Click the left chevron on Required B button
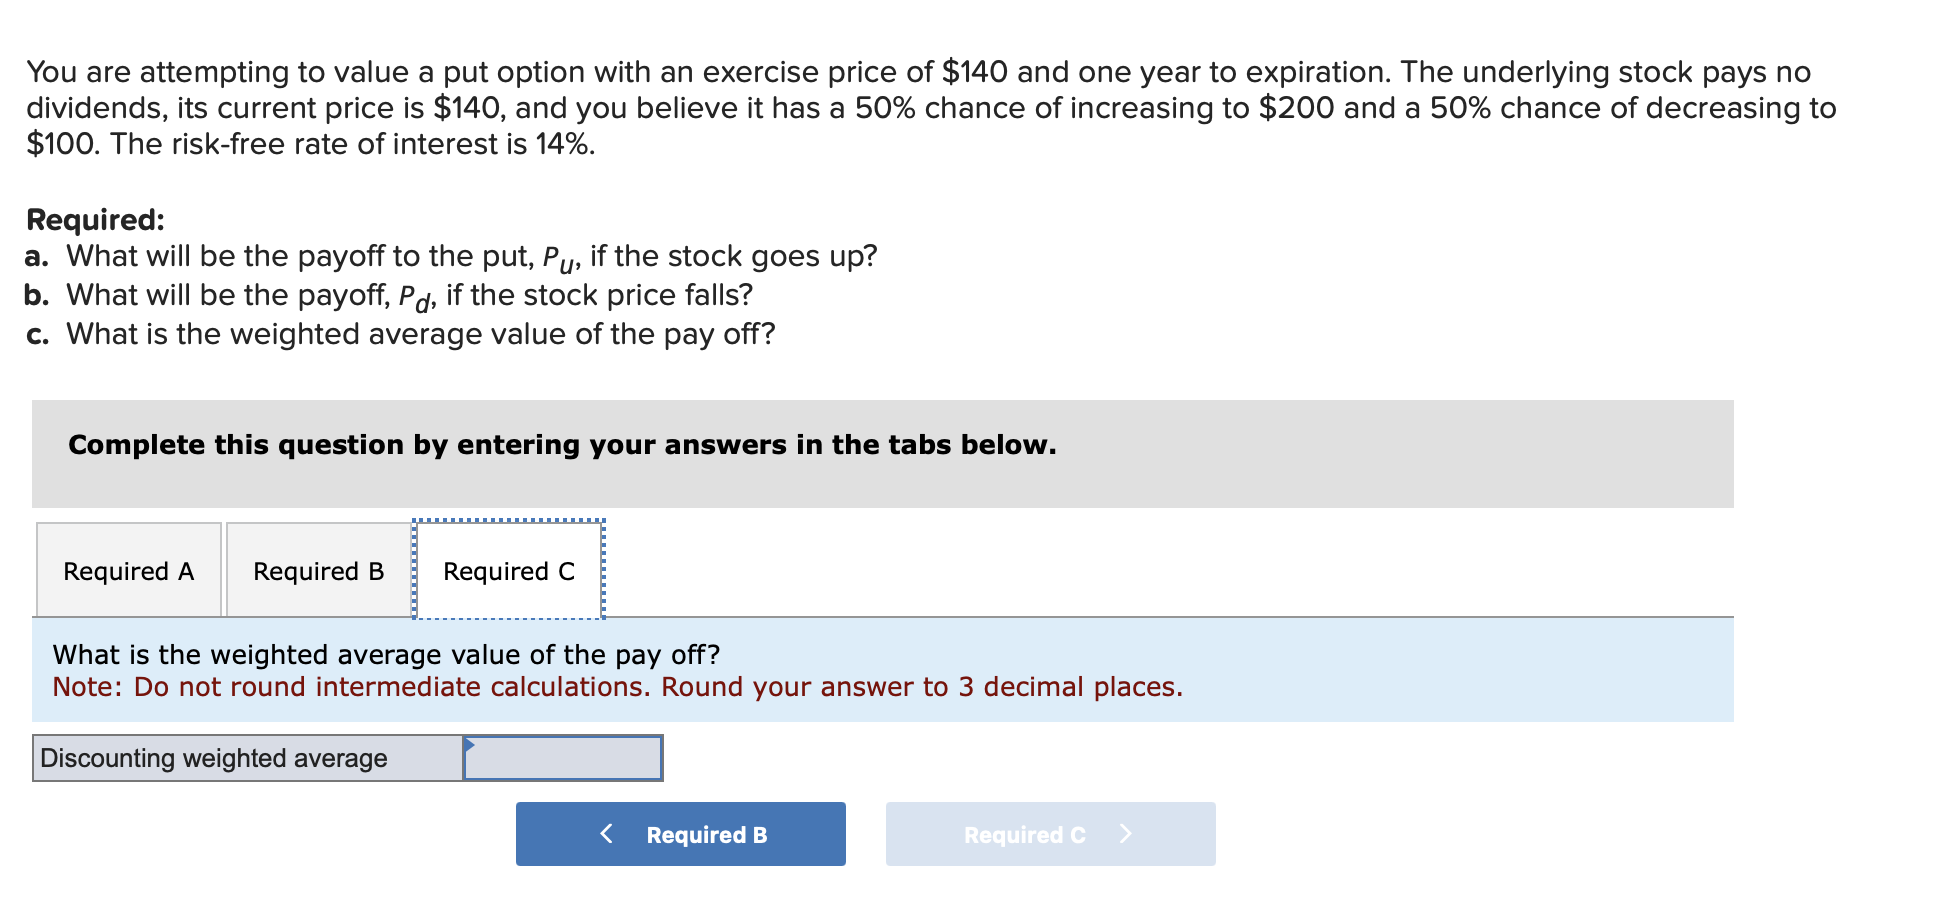The width and height of the screenshot is (1941, 910). 605,833
